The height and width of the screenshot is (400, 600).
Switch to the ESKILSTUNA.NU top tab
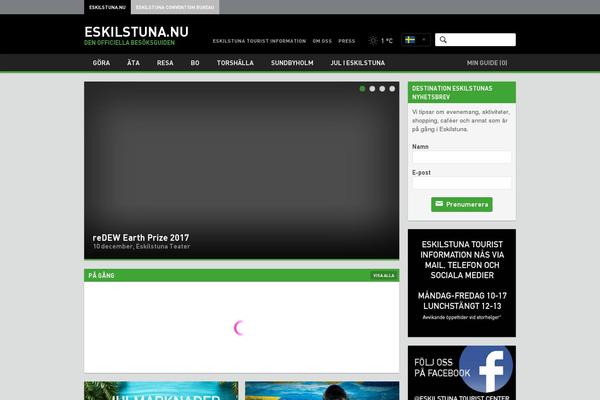[x=107, y=7]
